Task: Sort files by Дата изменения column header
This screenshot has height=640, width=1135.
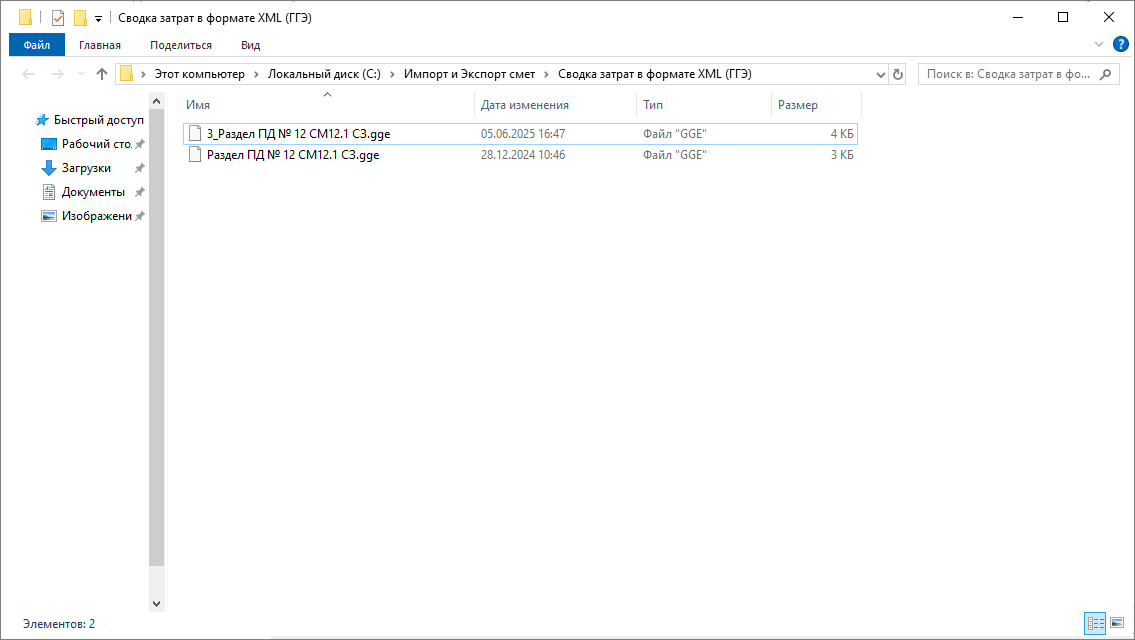Action: [525, 105]
